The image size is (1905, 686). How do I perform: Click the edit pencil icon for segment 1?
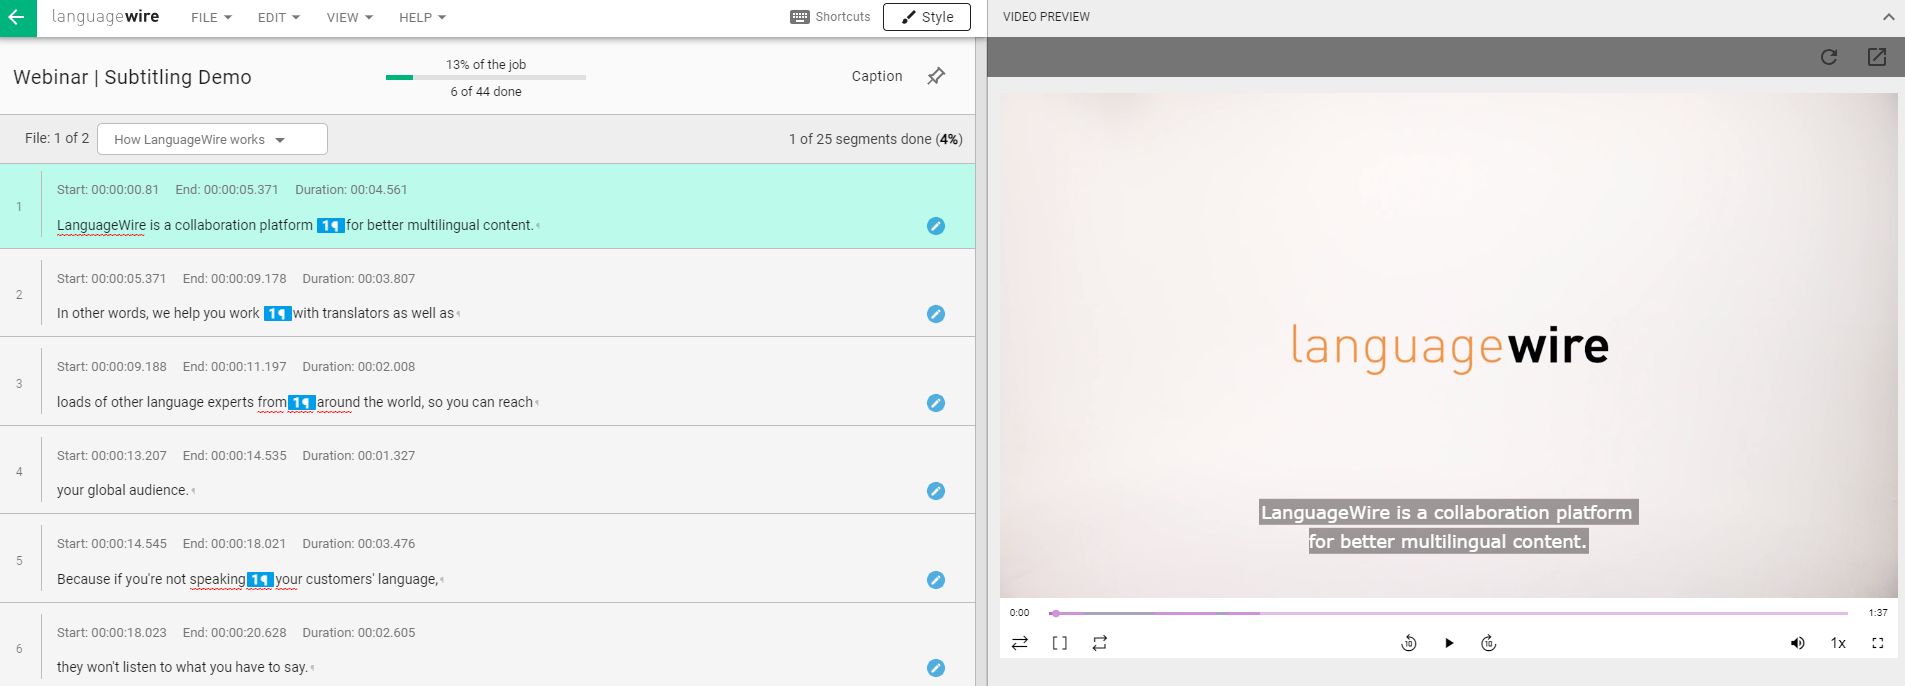(935, 226)
